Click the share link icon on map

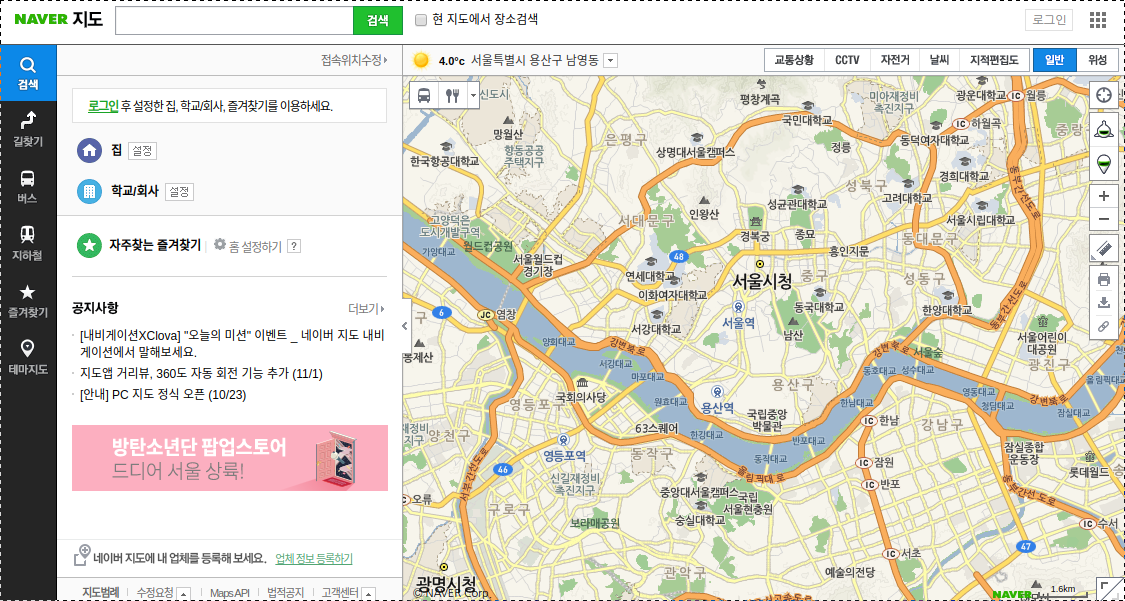(1104, 327)
